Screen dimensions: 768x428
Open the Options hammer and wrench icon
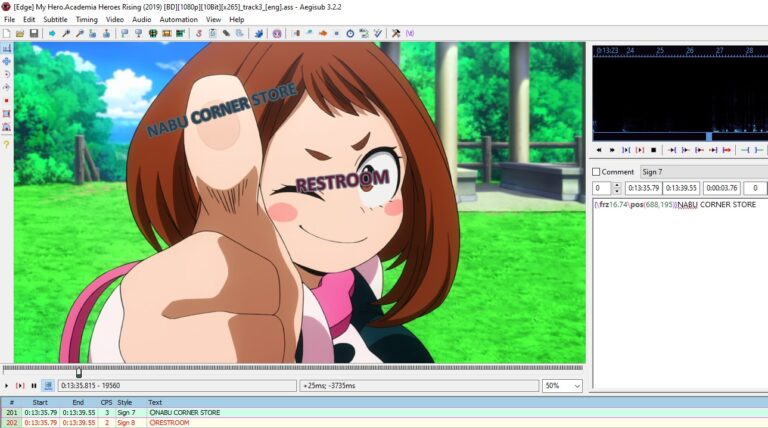click(396, 33)
